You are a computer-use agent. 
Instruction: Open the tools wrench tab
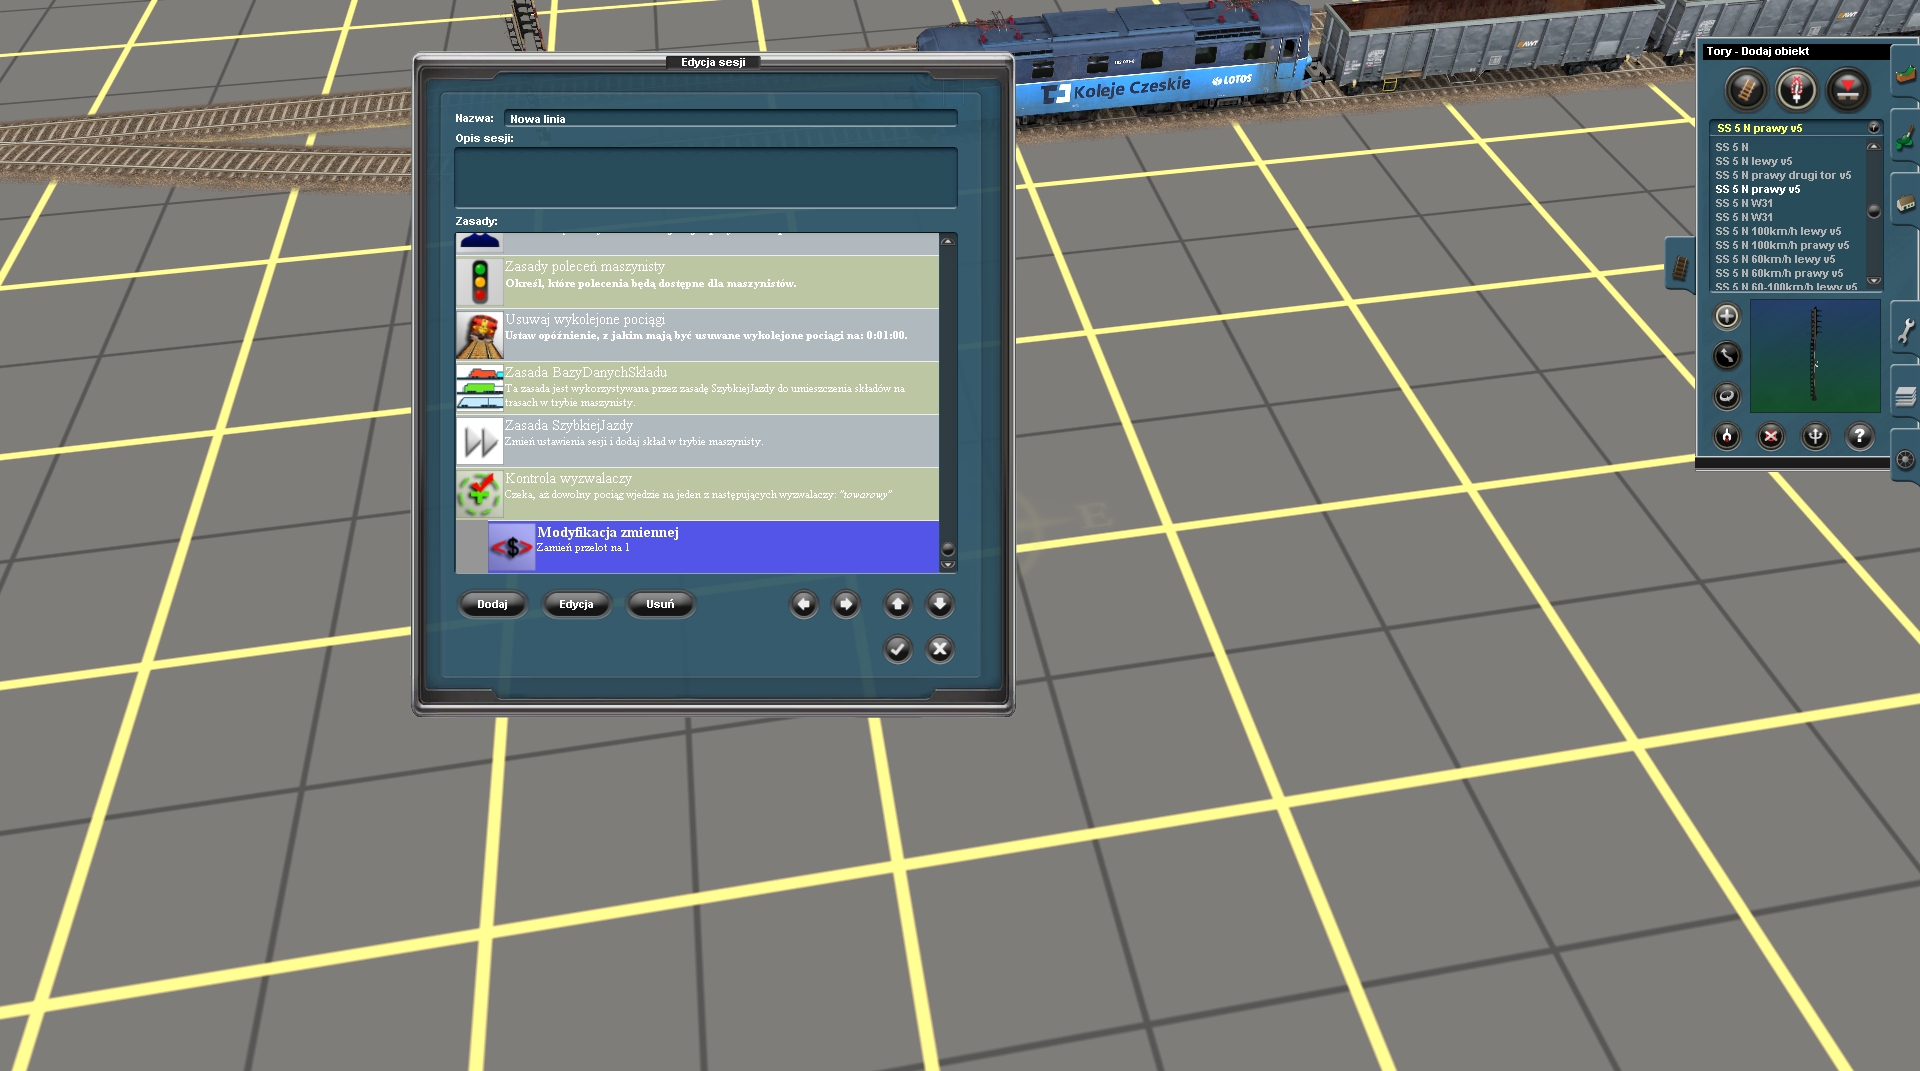(1905, 329)
